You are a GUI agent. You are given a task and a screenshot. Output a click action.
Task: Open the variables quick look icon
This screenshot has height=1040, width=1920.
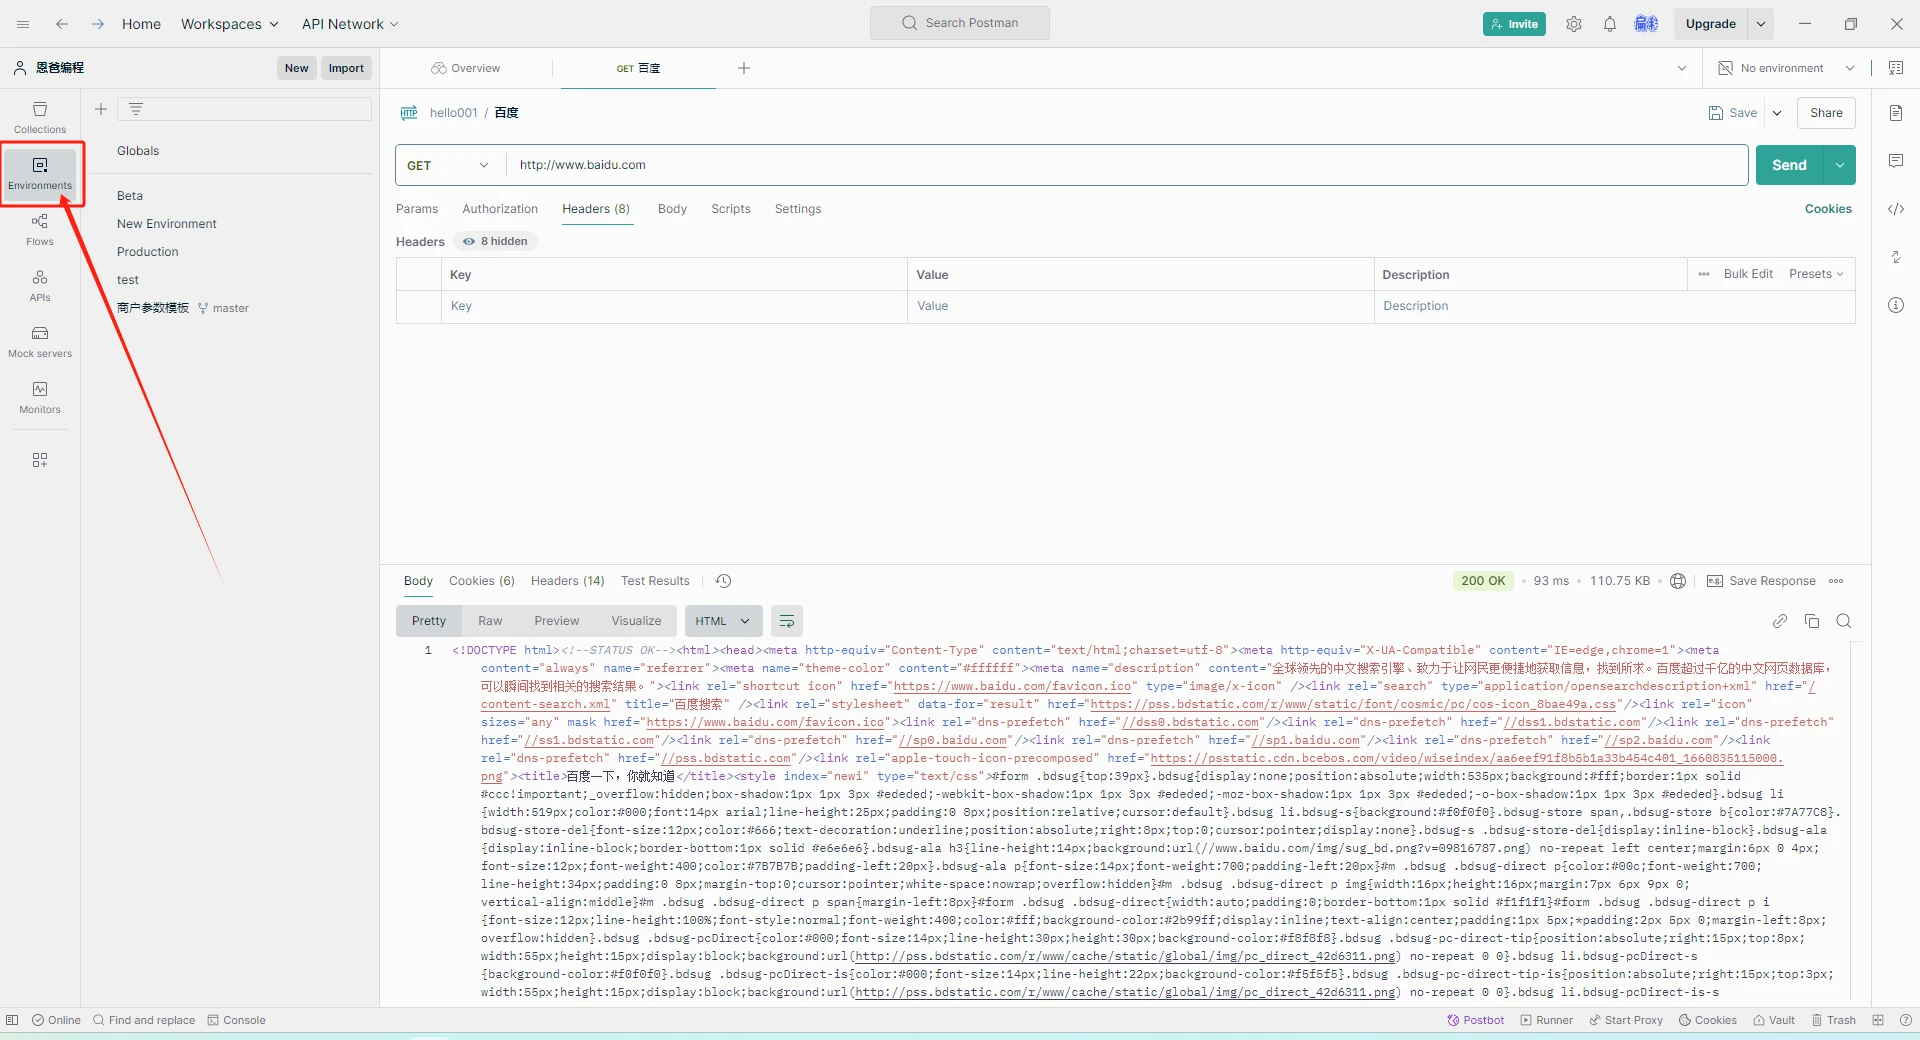click(x=1896, y=68)
